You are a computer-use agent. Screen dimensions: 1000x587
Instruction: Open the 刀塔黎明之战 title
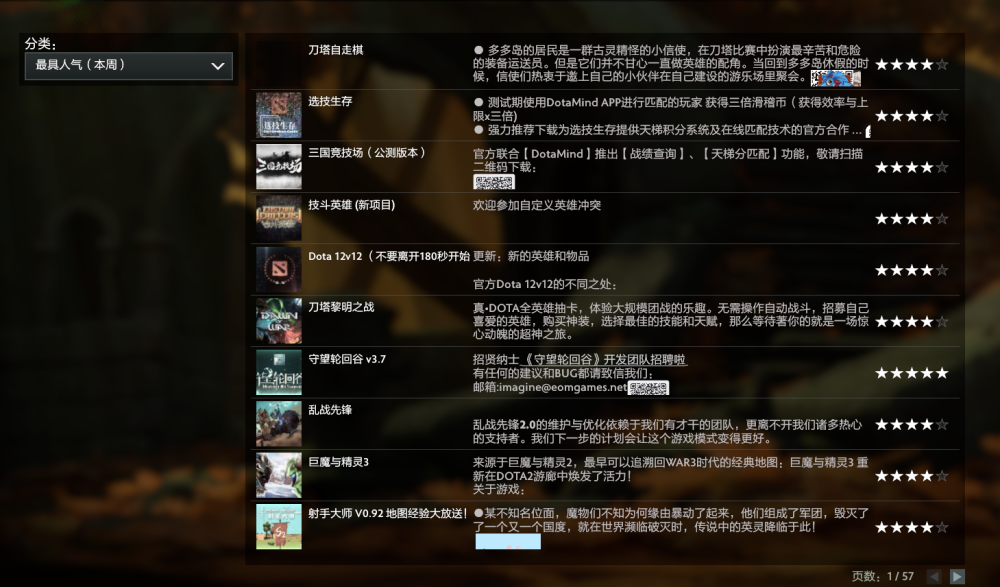pos(341,307)
